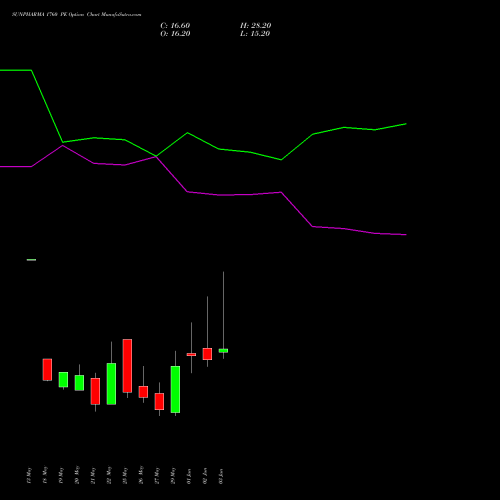Screen dimensions: 500x500
Task: Click the SUNPHARMA PE Options chart title
Action: click(76, 15)
